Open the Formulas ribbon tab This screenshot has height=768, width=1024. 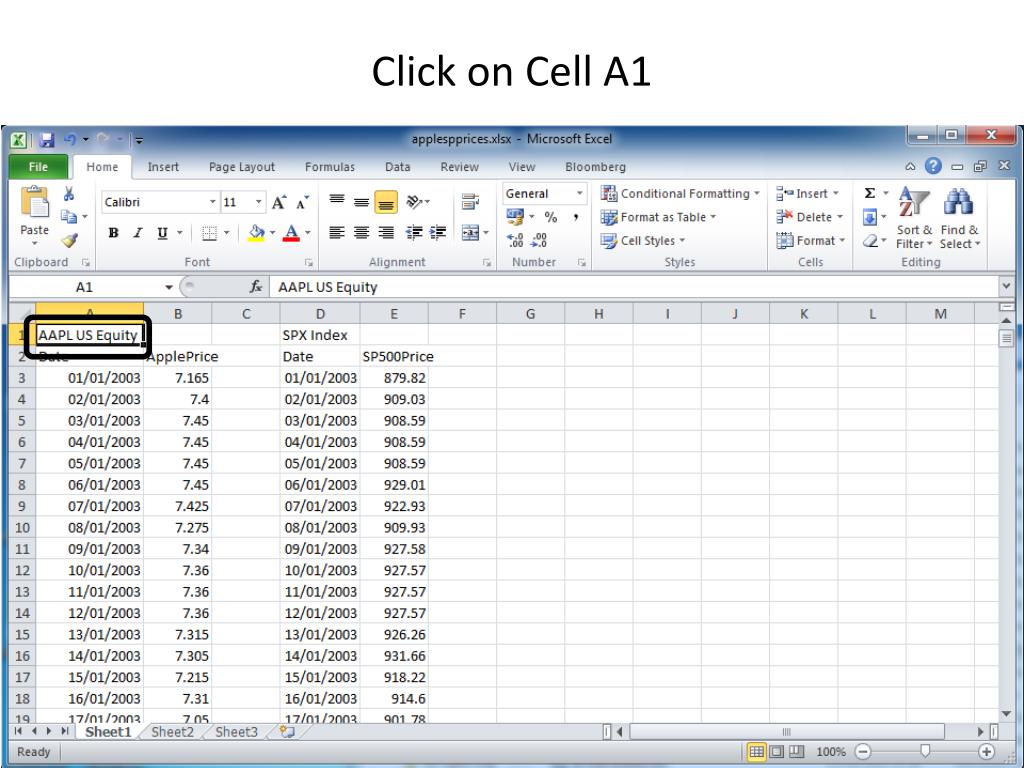[x=330, y=167]
